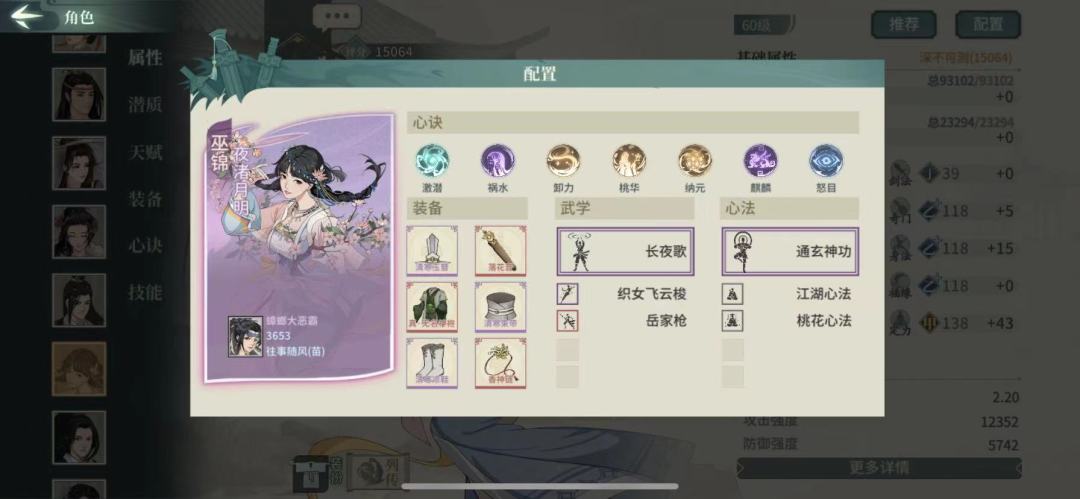Select the 祸水 heart art icon
This screenshot has height=499, width=1080.
coord(497,161)
